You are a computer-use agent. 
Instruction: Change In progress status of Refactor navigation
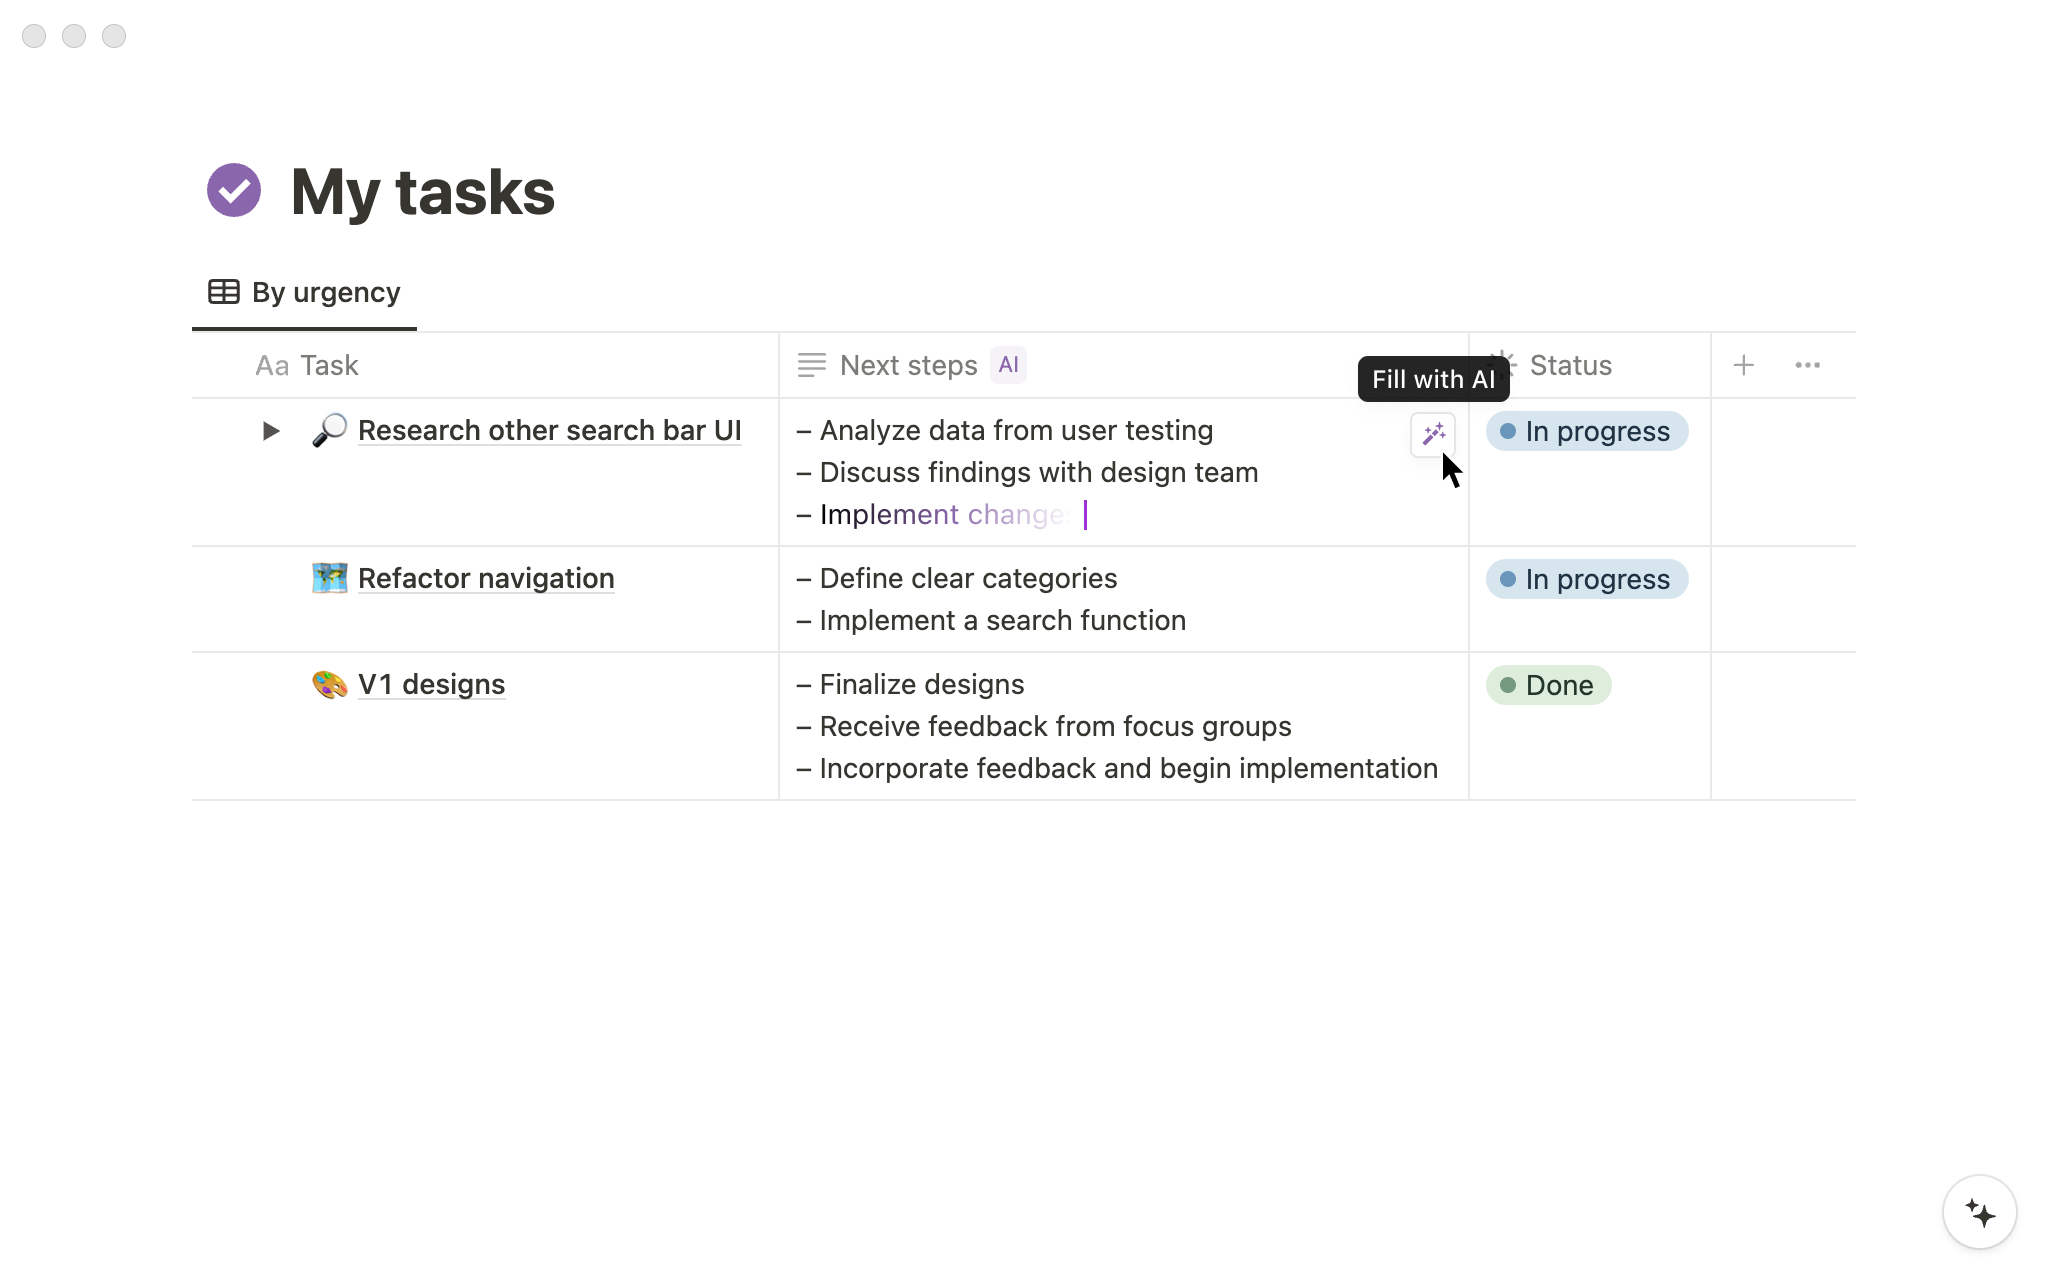(1587, 579)
